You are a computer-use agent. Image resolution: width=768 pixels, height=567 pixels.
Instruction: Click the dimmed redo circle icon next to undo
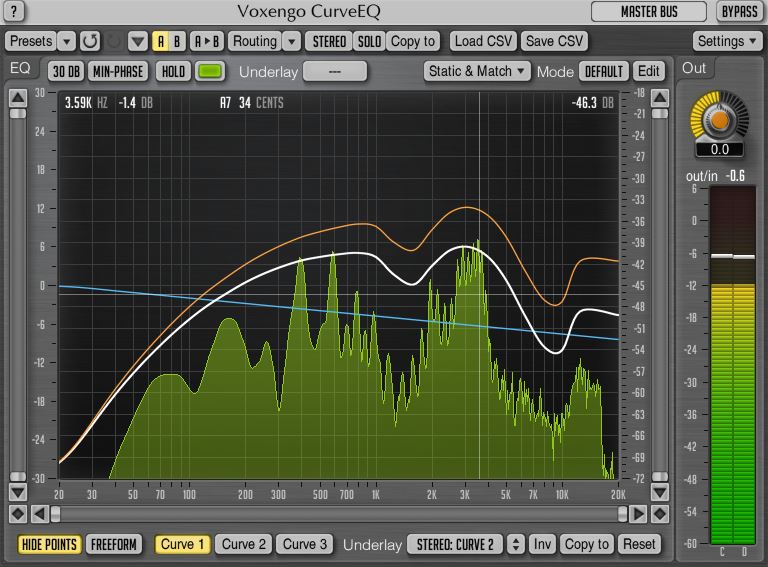click(114, 42)
